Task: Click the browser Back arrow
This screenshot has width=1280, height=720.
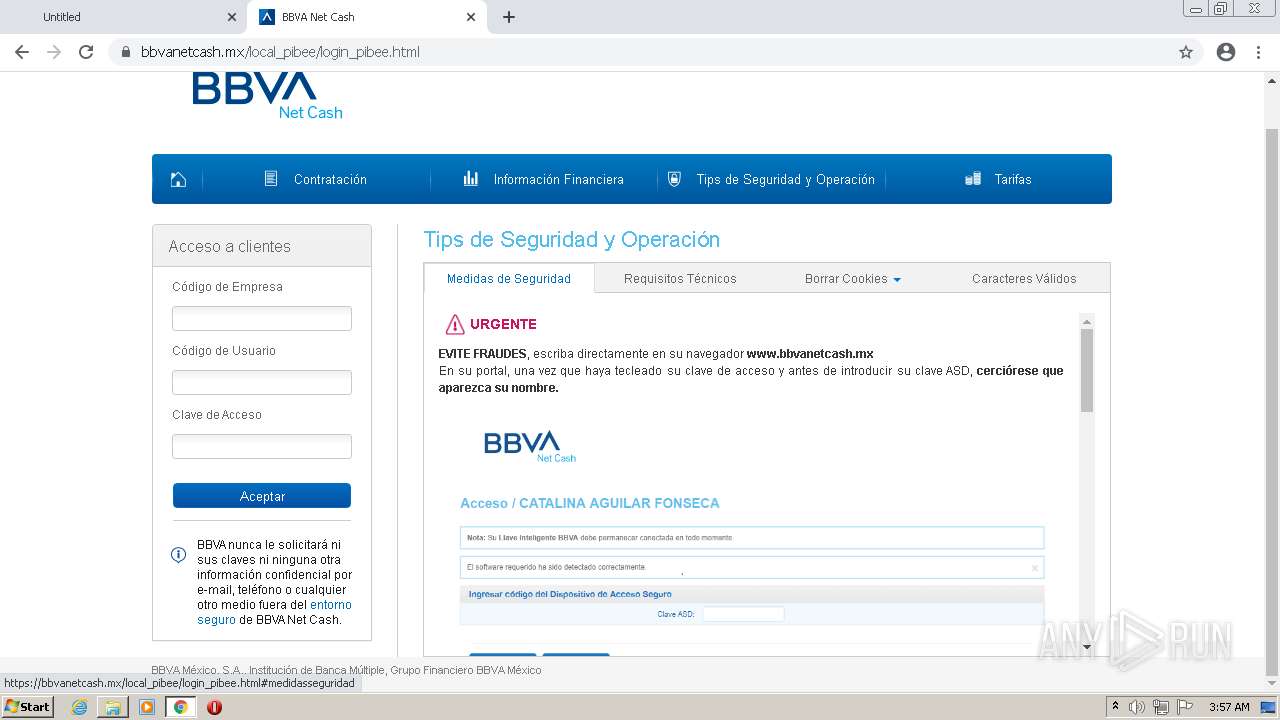Action: coord(22,52)
